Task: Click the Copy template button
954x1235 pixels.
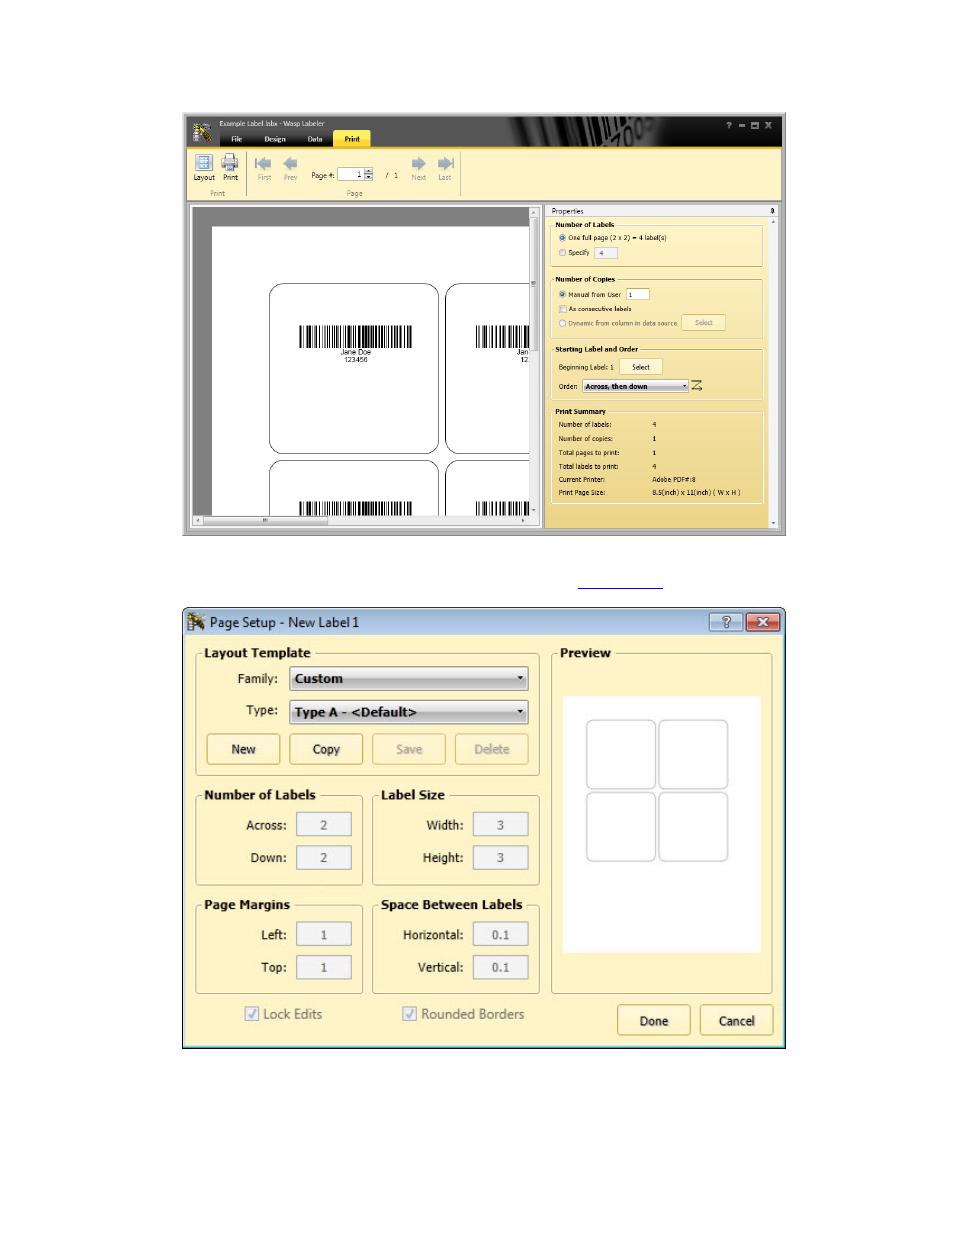Action: click(x=326, y=749)
